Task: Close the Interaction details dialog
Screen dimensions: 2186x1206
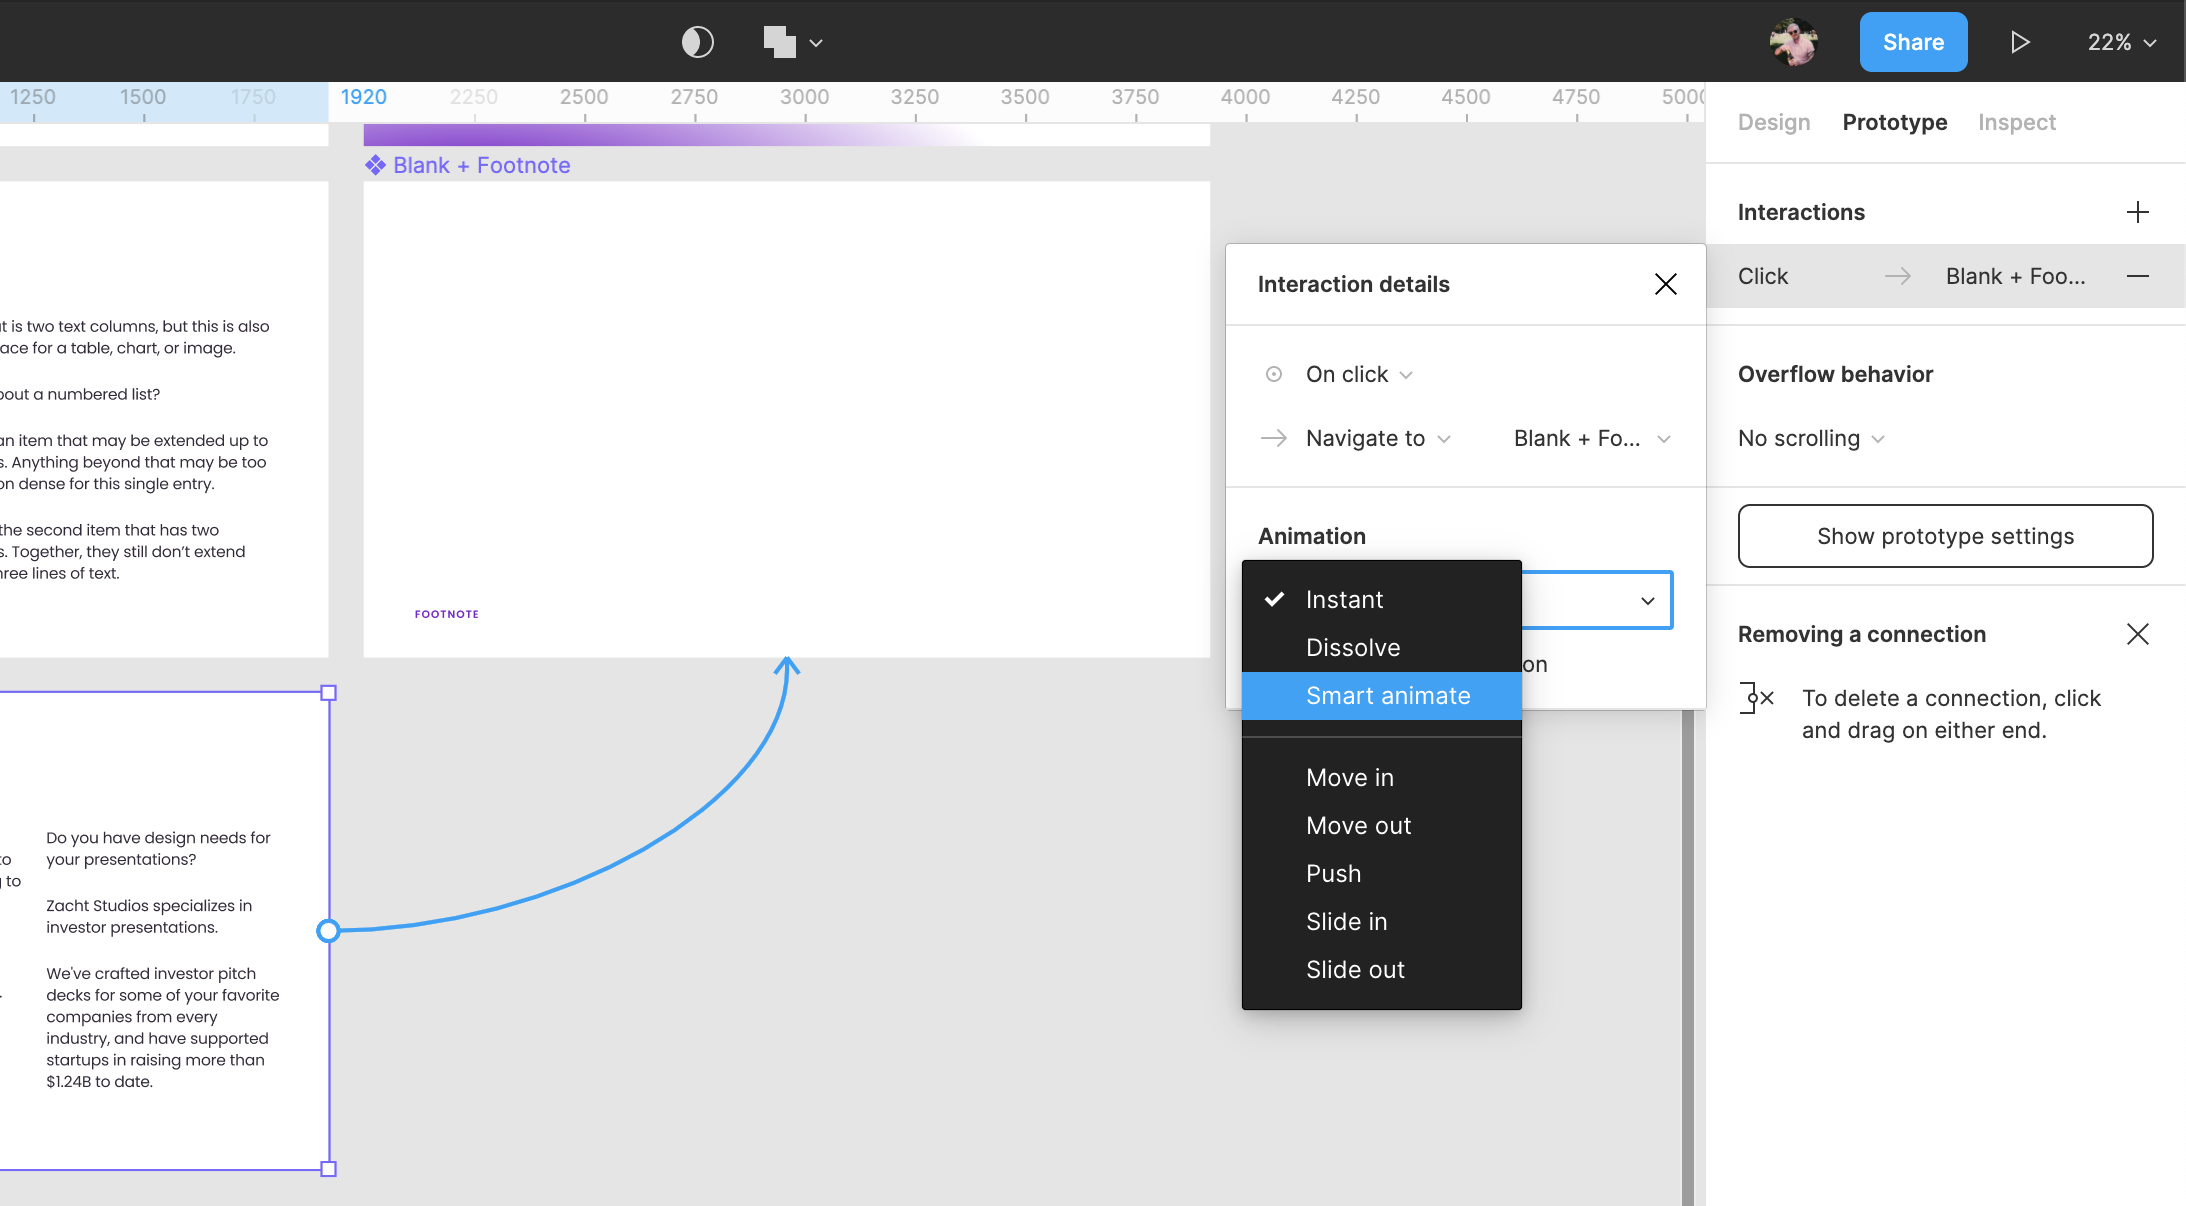Action: pos(1665,282)
